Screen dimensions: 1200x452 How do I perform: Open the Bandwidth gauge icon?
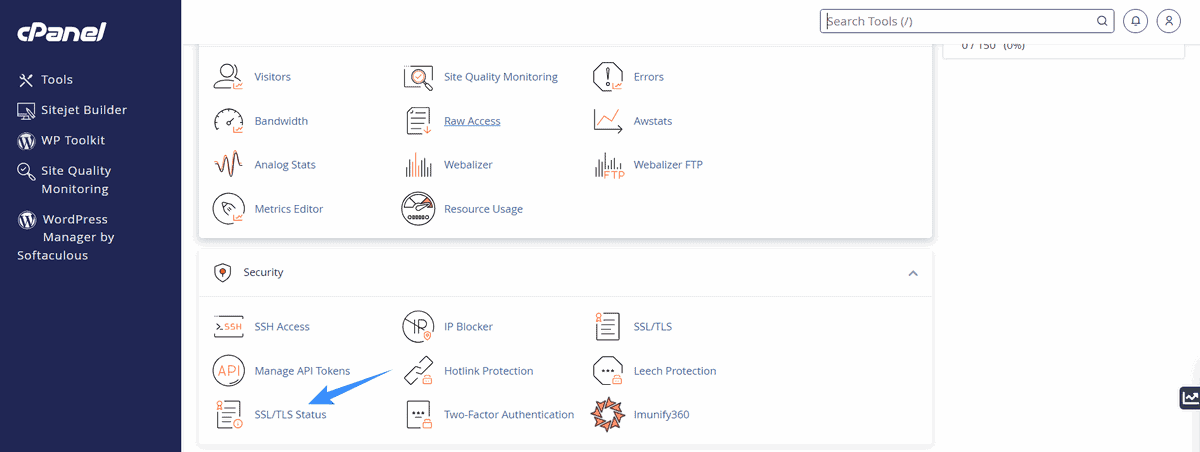coord(229,121)
